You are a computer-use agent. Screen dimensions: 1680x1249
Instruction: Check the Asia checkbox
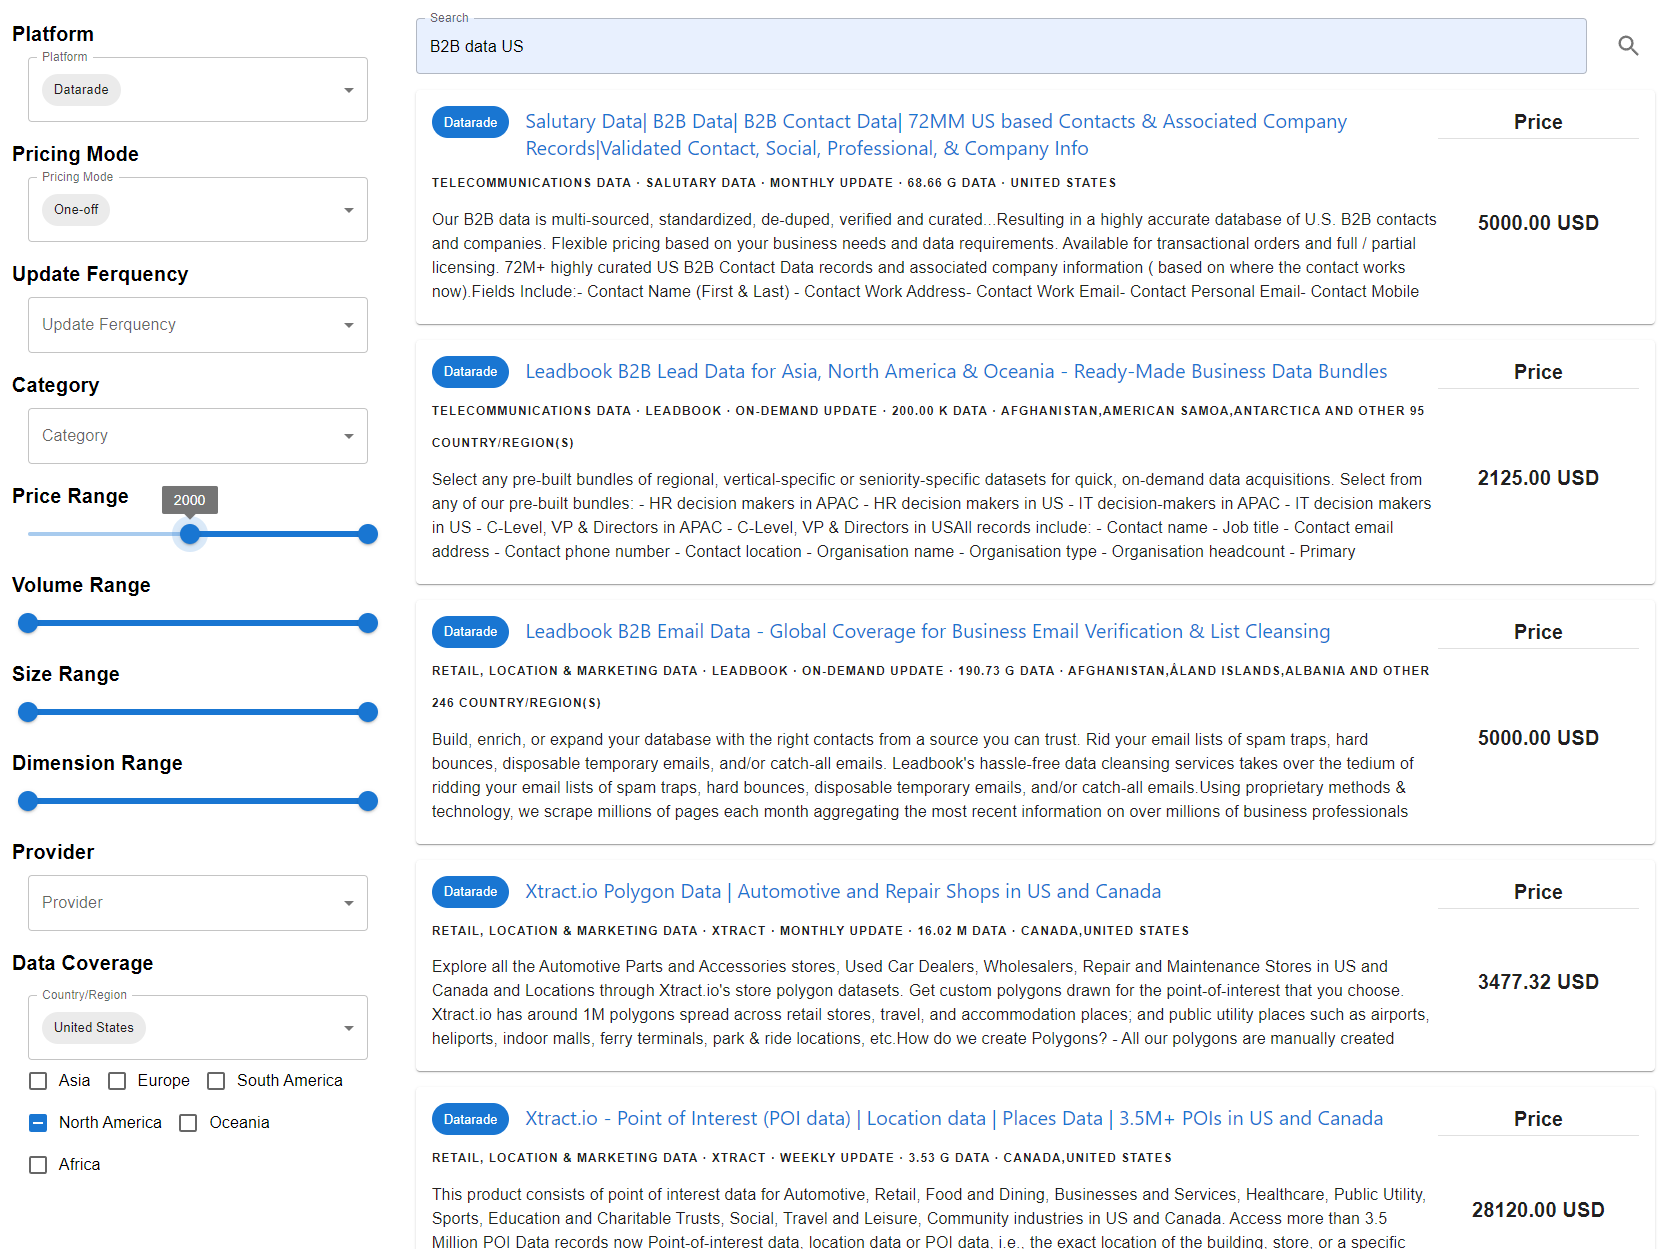[x=38, y=1081]
